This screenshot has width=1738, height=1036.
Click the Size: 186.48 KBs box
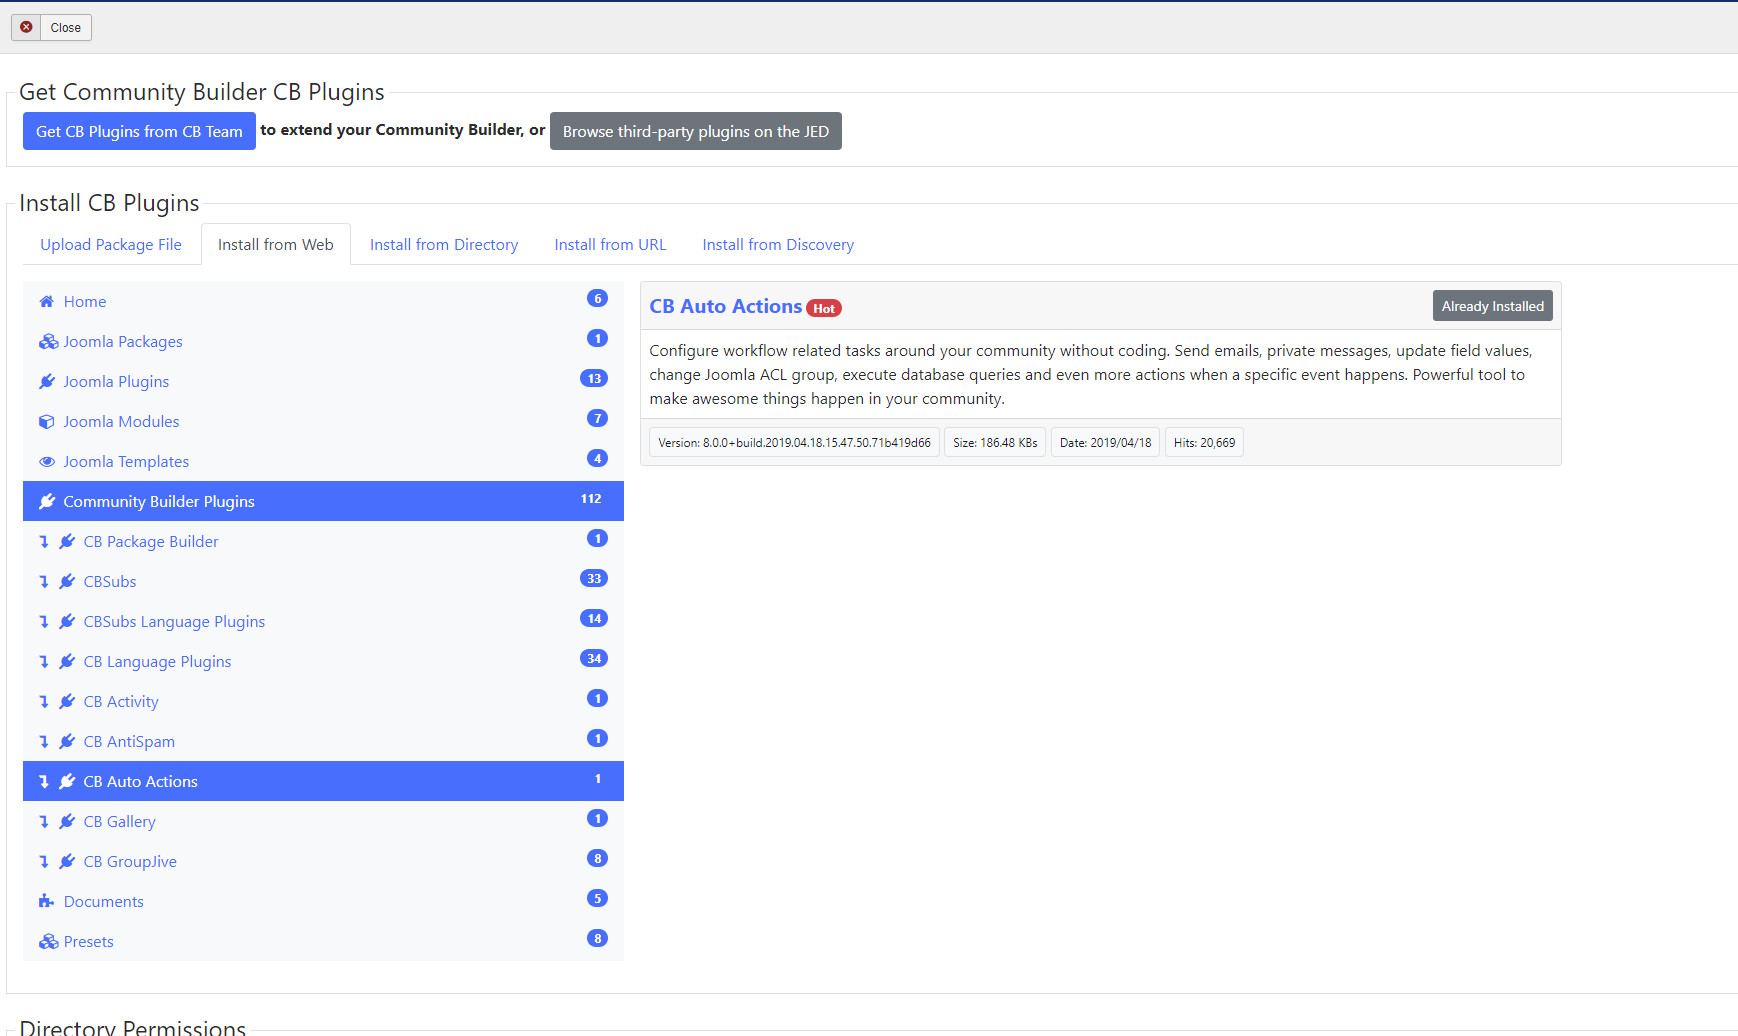click(x=995, y=442)
